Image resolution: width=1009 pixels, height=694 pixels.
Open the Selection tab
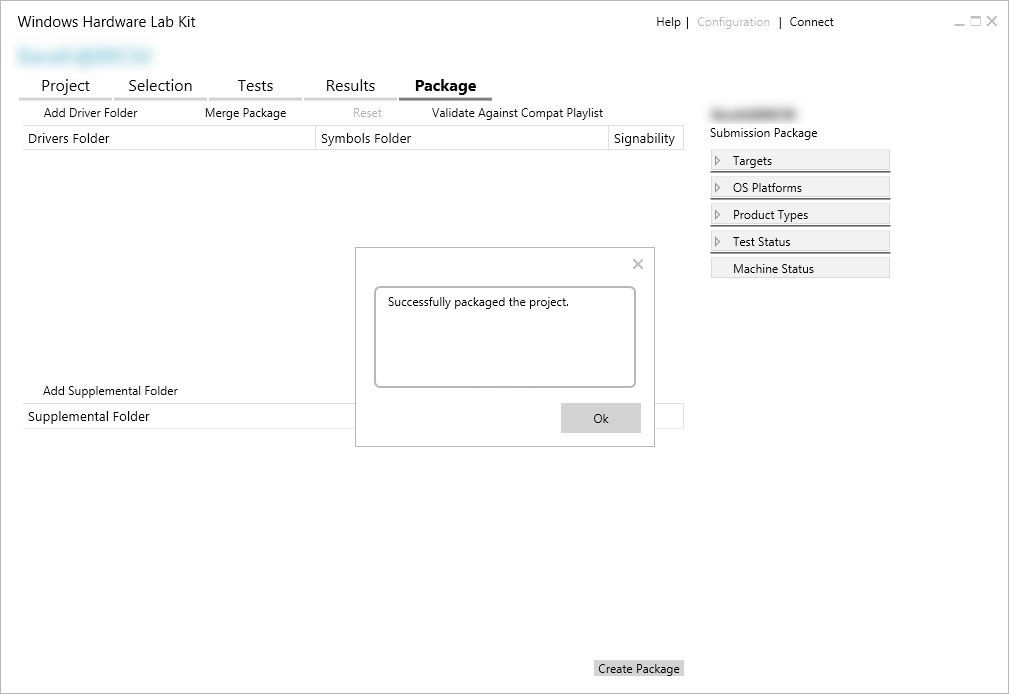(x=160, y=86)
